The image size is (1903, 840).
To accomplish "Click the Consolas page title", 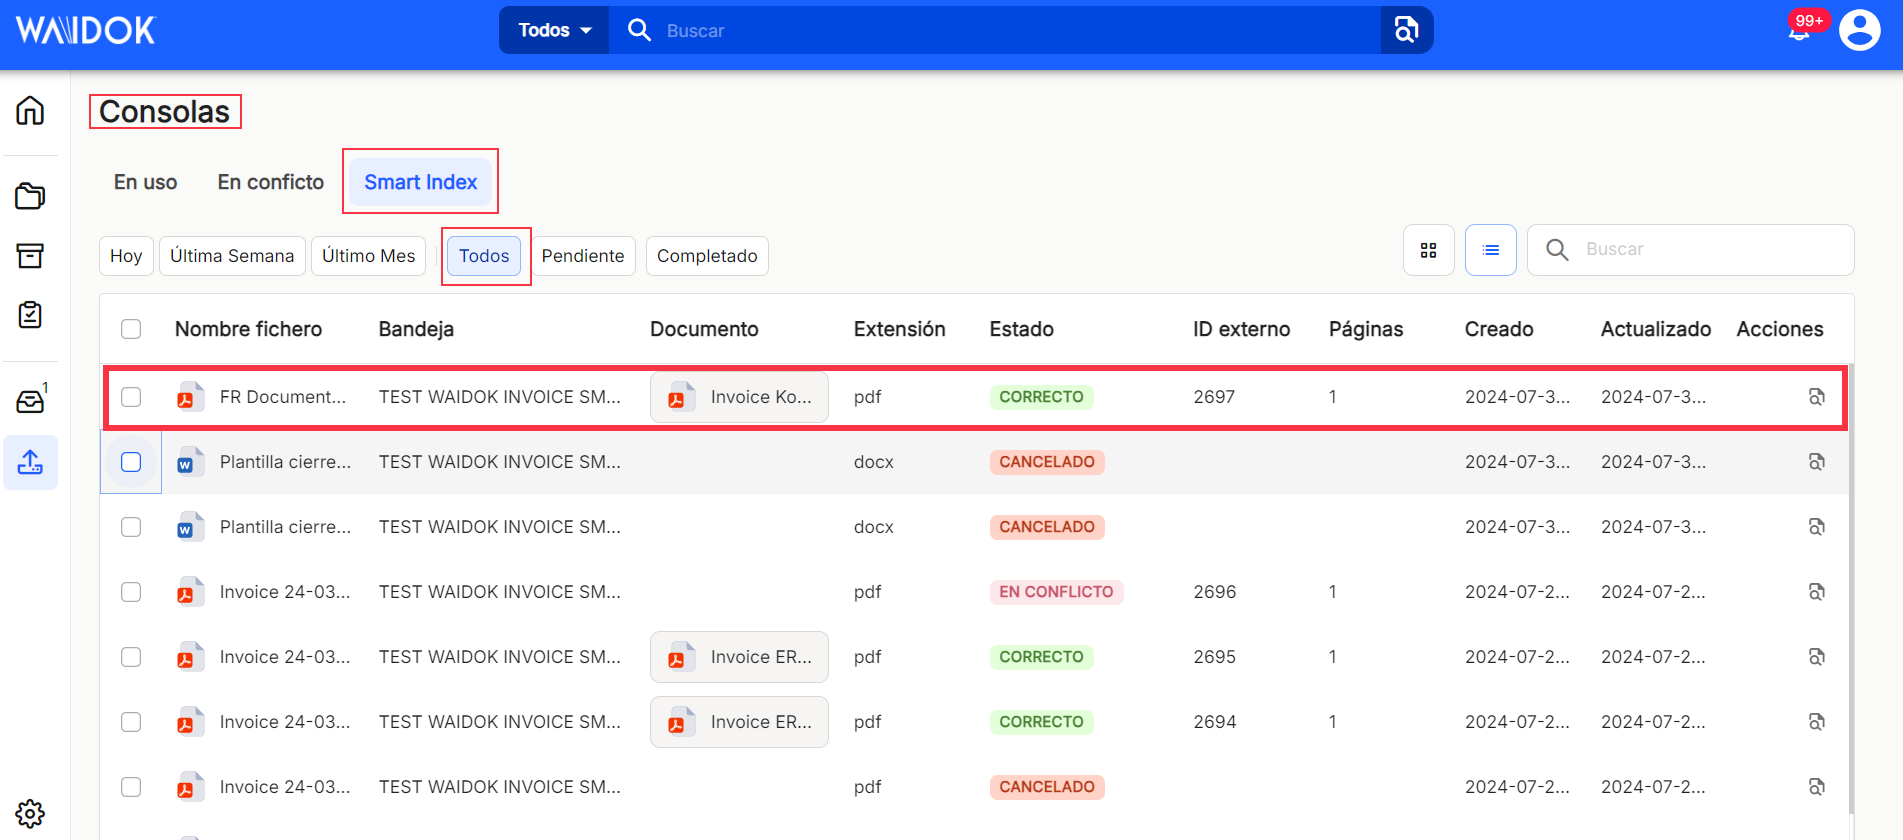I will [x=165, y=112].
